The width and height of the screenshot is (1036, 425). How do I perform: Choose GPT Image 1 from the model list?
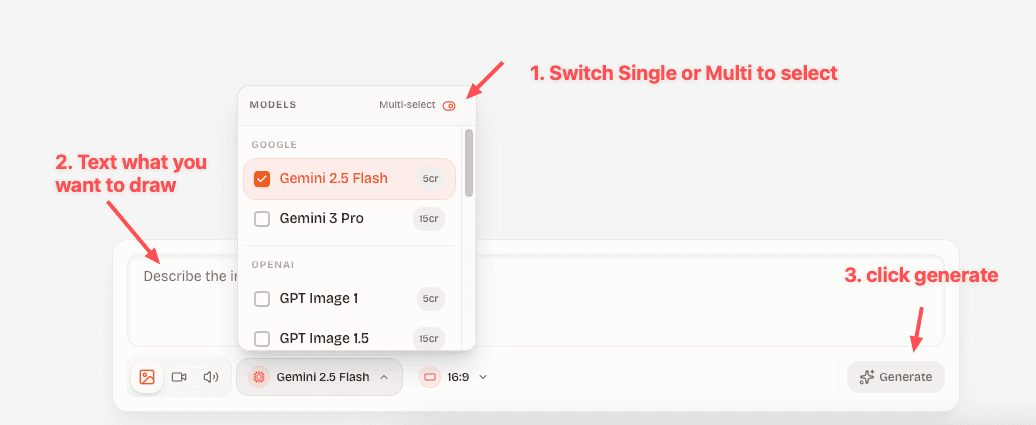(318, 298)
